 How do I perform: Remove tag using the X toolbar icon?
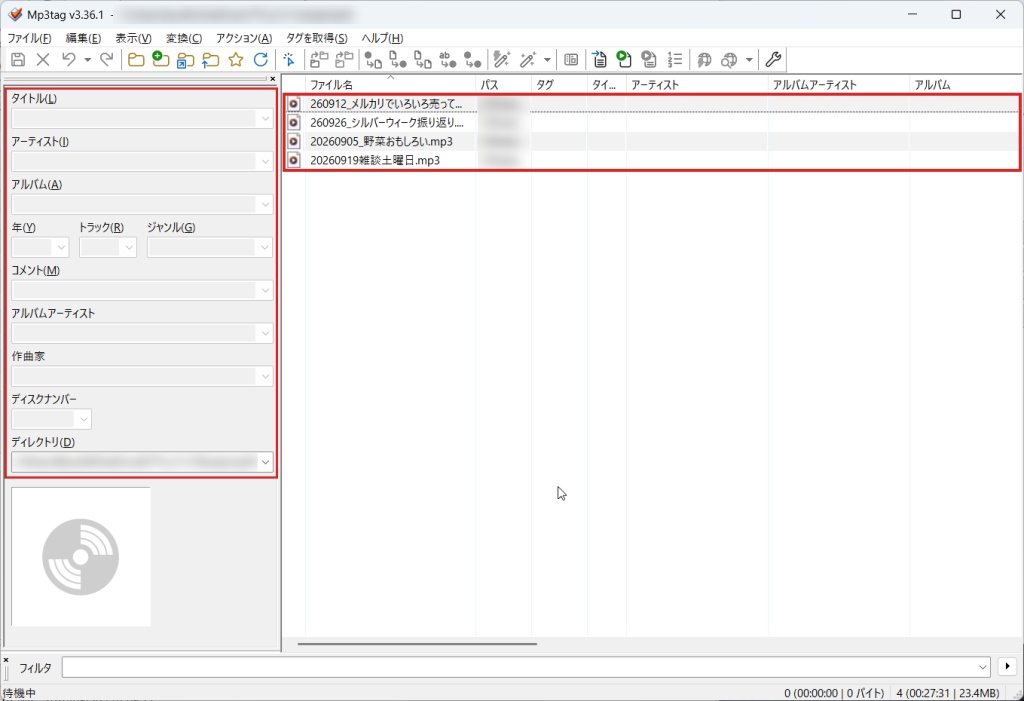[x=43, y=60]
